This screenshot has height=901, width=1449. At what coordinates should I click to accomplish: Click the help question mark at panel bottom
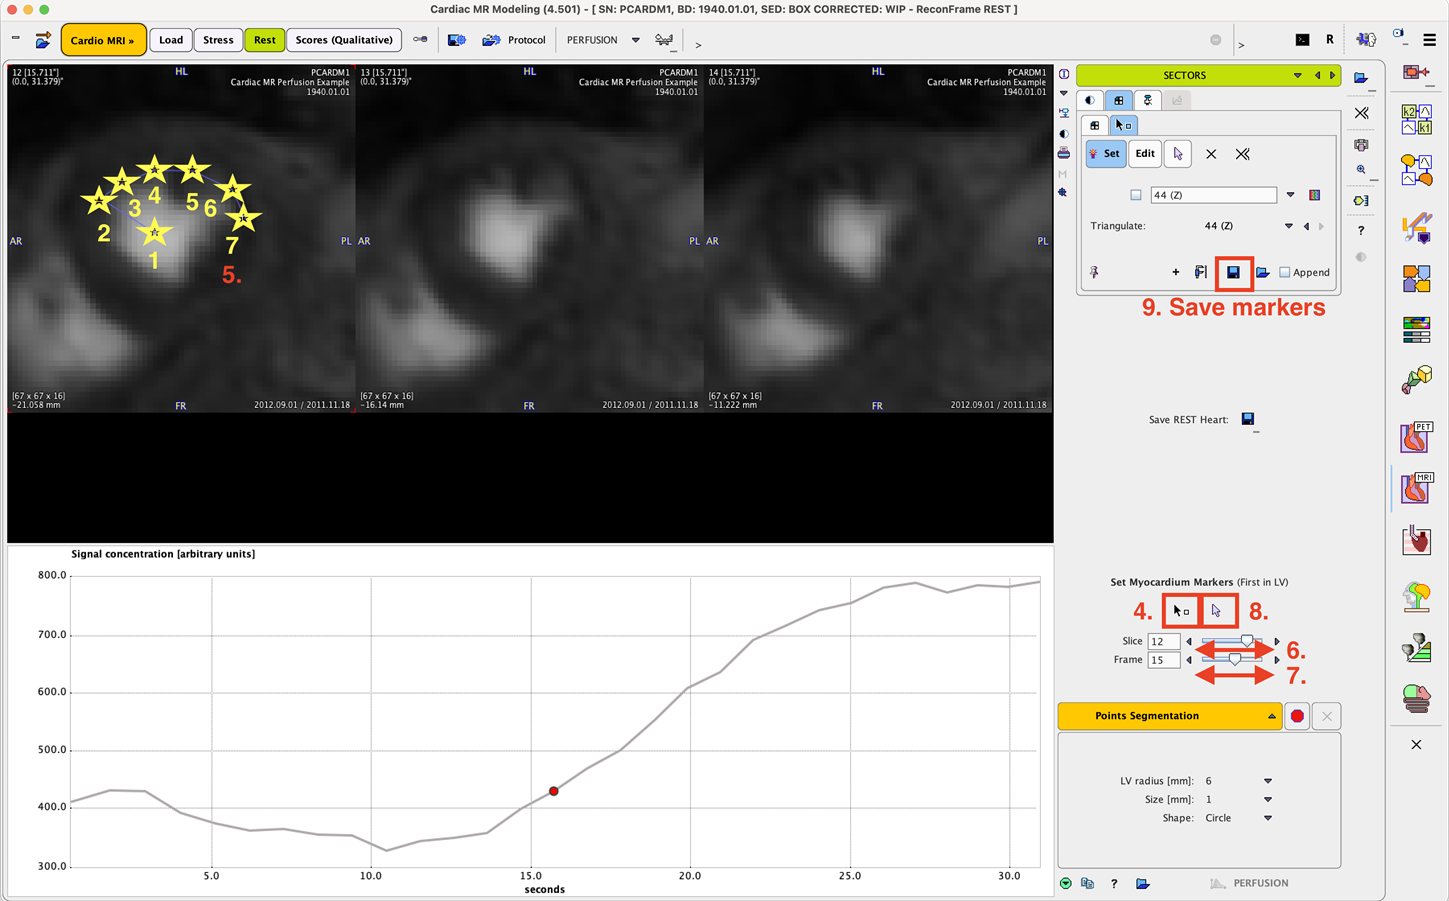(x=1114, y=883)
